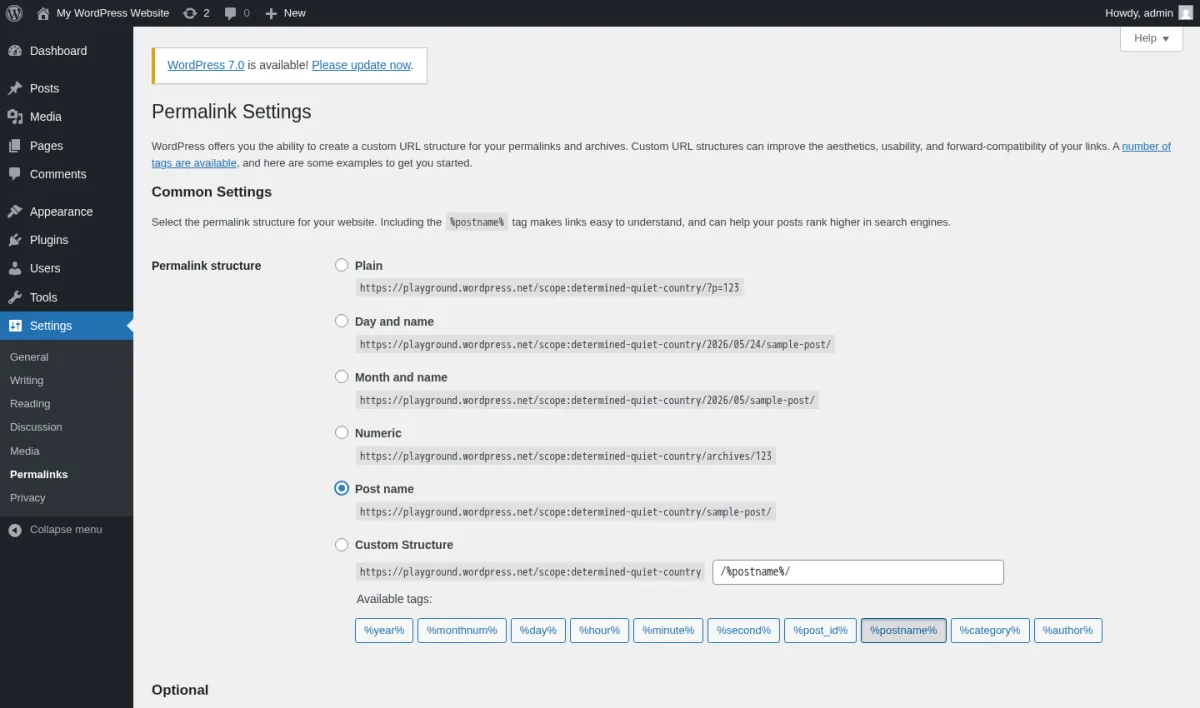Click the Collapse menu arrow icon
Screen dimensions: 1200x708
pyautogui.click(x=15, y=530)
